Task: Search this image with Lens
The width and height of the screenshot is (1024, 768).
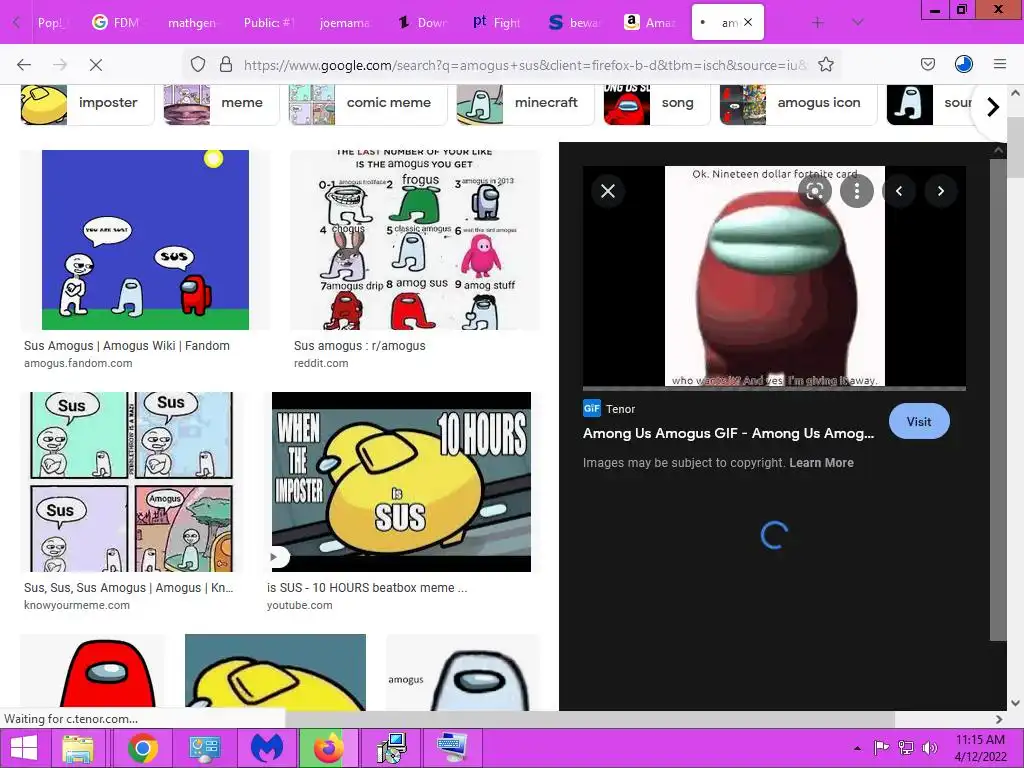Action: pos(815,191)
